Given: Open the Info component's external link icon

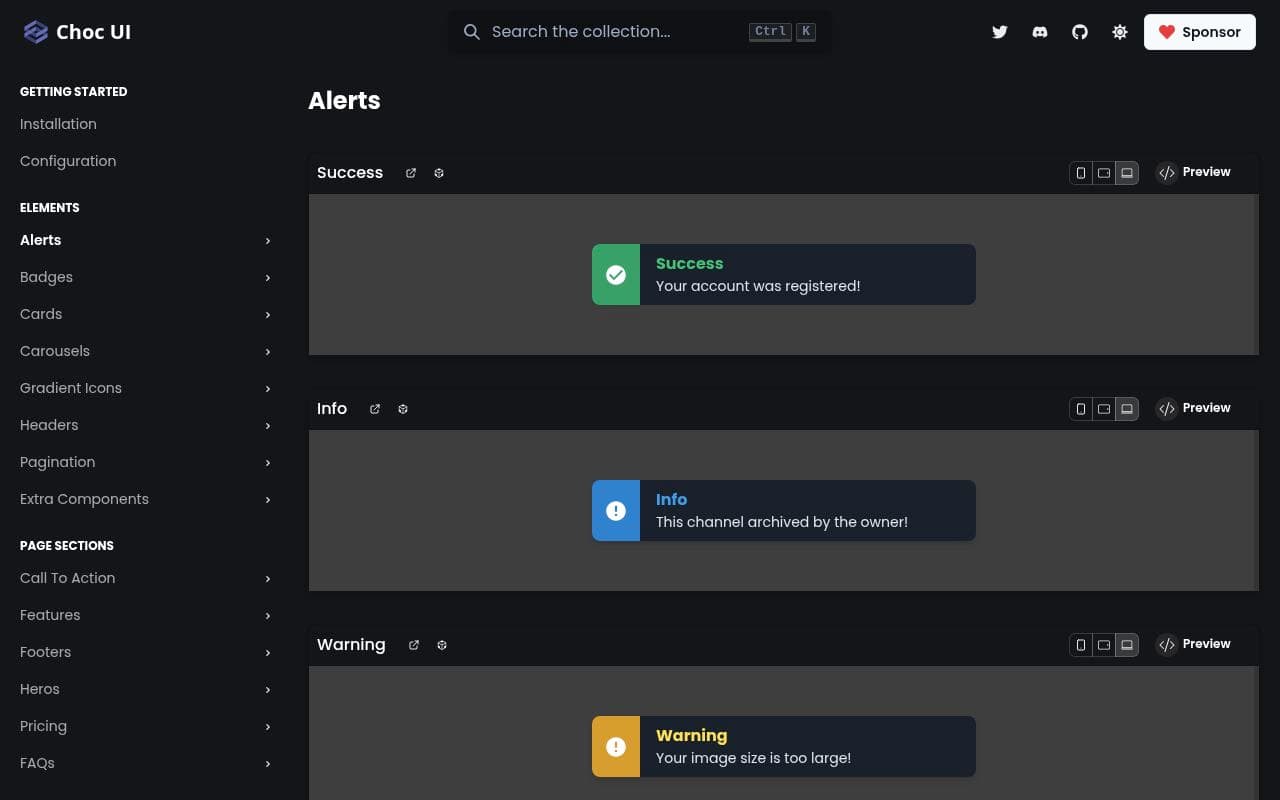Looking at the screenshot, I should pos(375,408).
